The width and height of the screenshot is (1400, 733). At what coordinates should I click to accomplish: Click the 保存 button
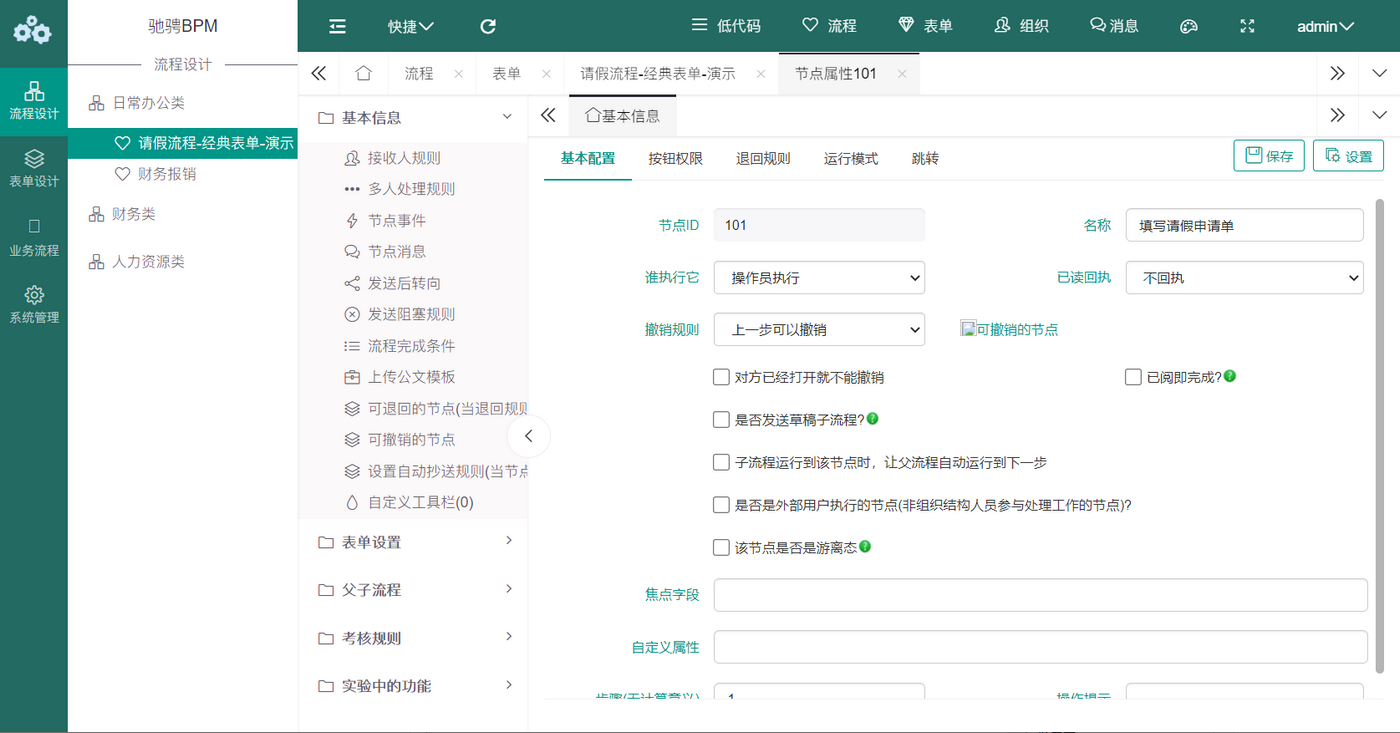click(1268, 155)
